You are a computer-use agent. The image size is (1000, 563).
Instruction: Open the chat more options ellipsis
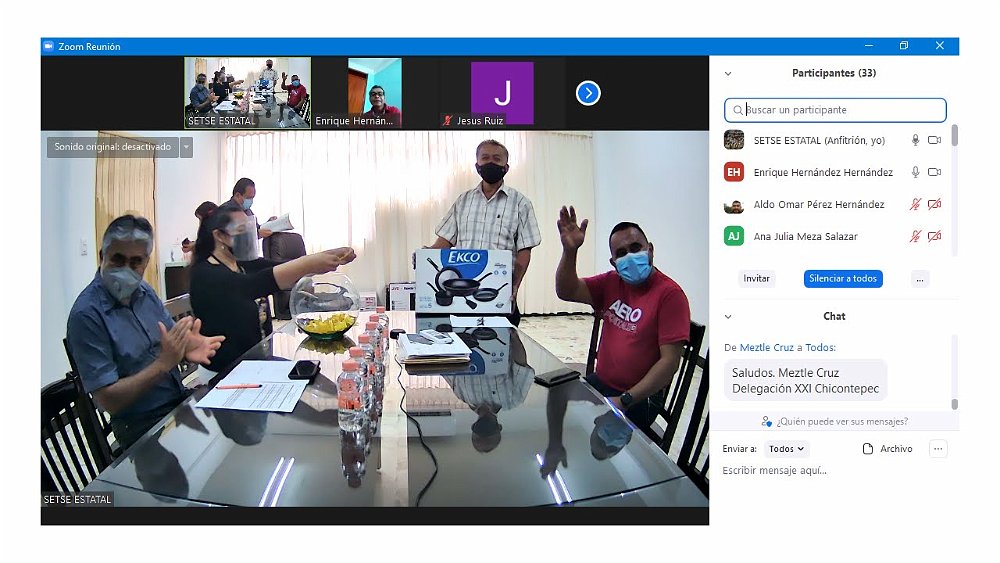(x=938, y=449)
